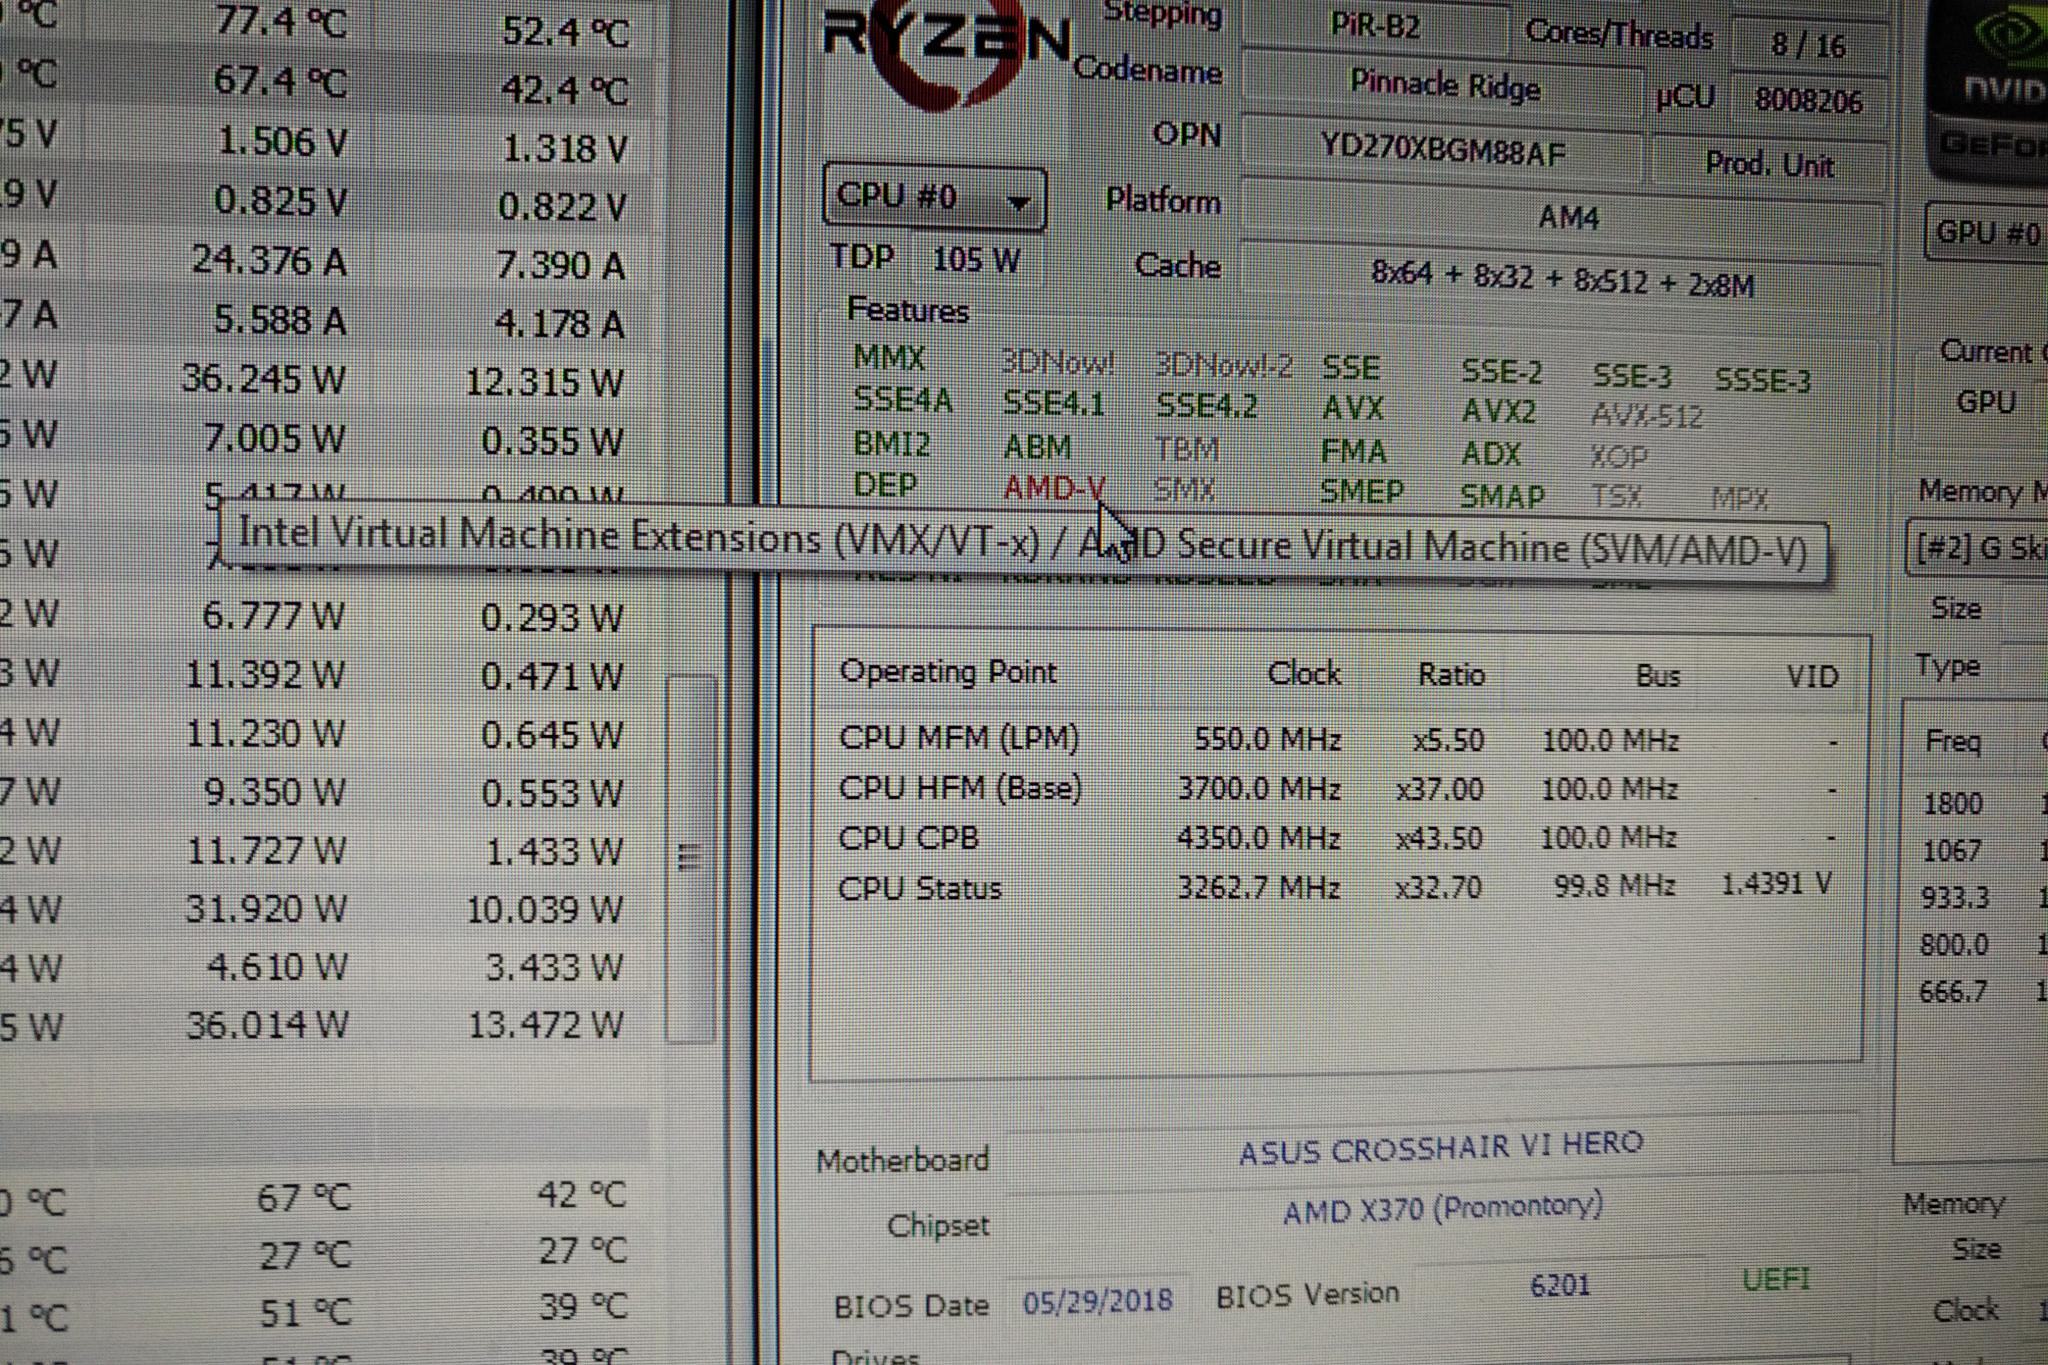The height and width of the screenshot is (1365, 2048).
Task: Click the SSE4A feature label
Action: click(x=902, y=400)
